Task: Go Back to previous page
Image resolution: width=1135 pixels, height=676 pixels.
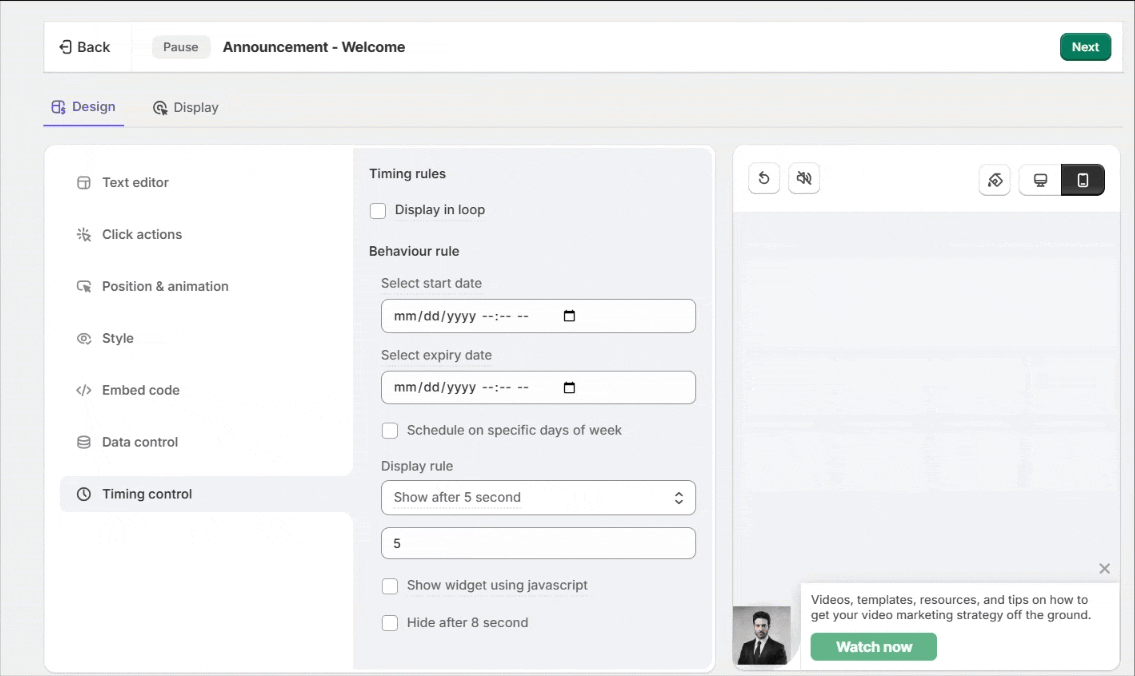Action: (85, 47)
